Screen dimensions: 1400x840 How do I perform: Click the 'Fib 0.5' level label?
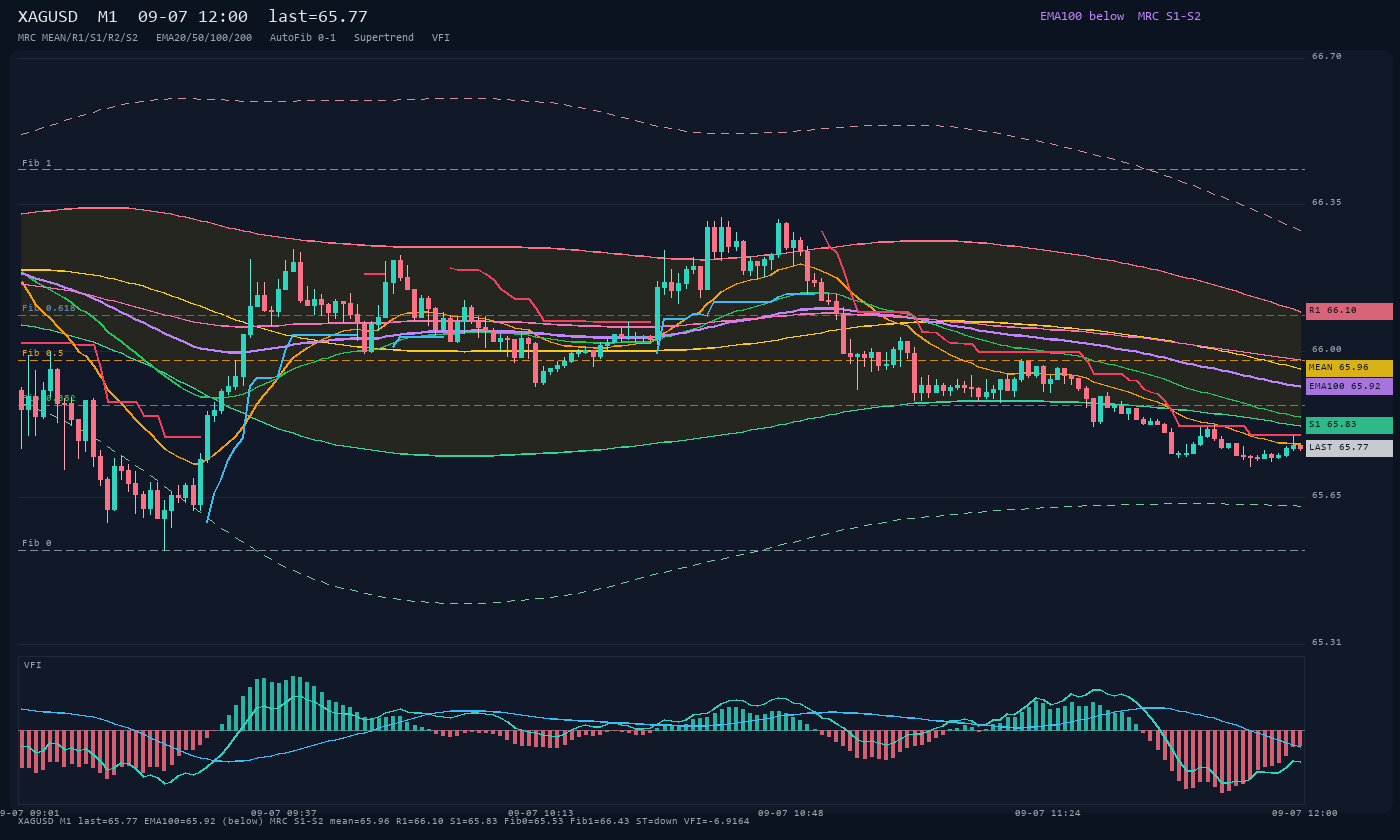click(x=43, y=353)
